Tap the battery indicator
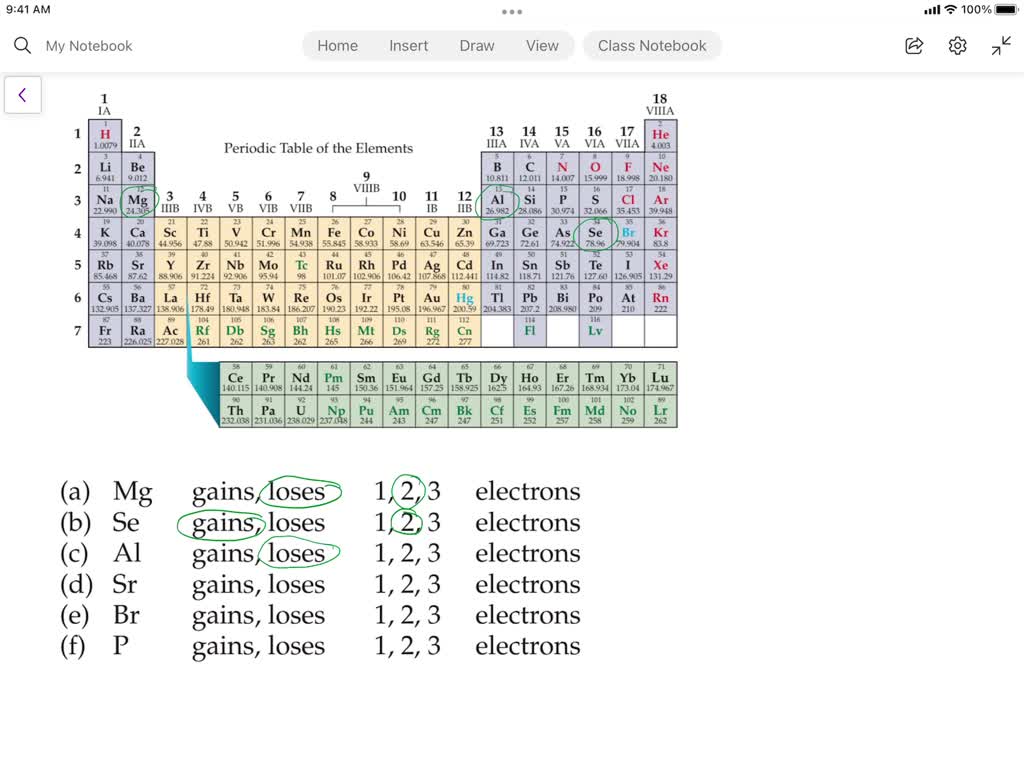Image resolution: width=1024 pixels, height=768 pixels. pyautogui.click(x=1008, y=10)
